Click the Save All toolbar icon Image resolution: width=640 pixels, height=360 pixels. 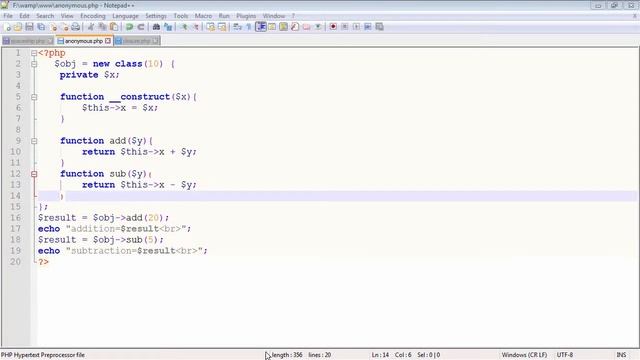coord(41,27)
